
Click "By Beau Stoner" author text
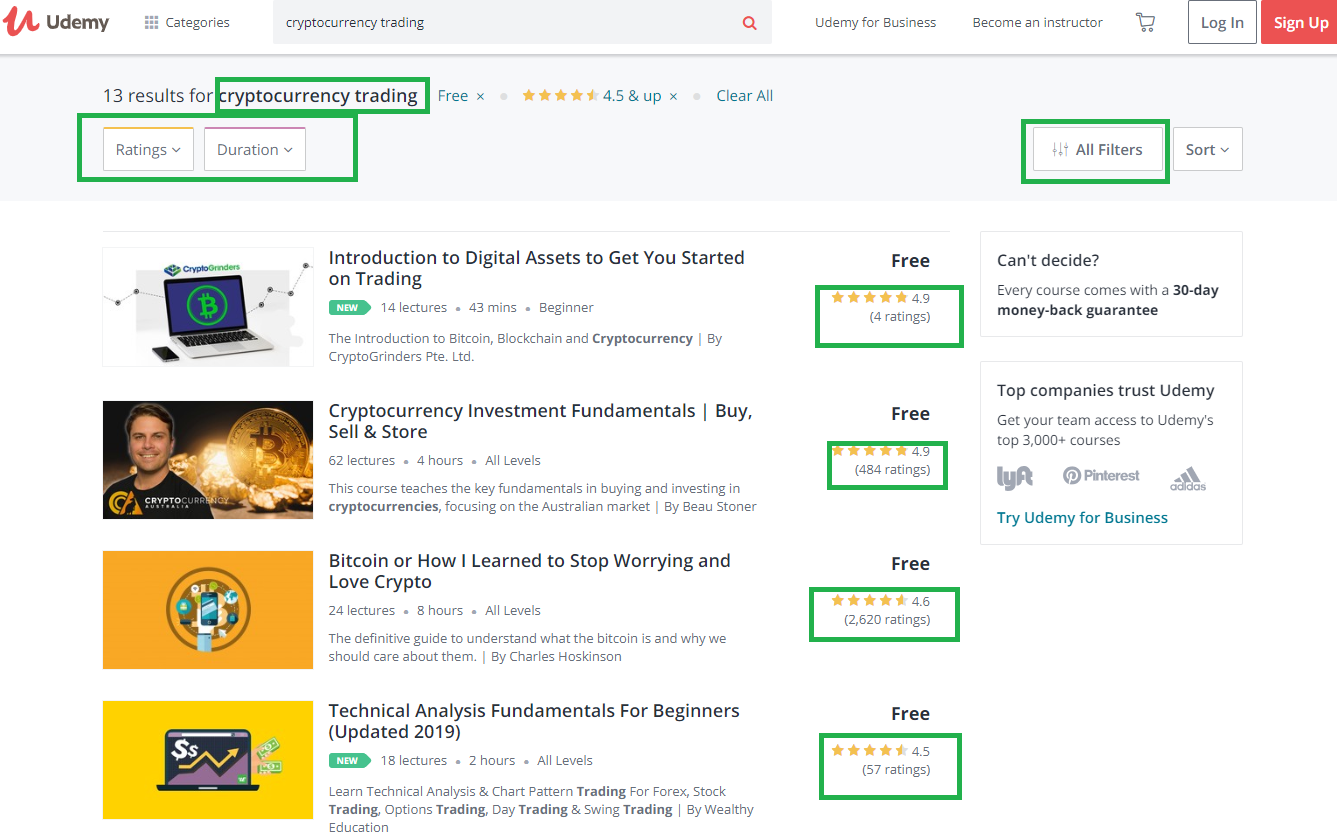710,507
